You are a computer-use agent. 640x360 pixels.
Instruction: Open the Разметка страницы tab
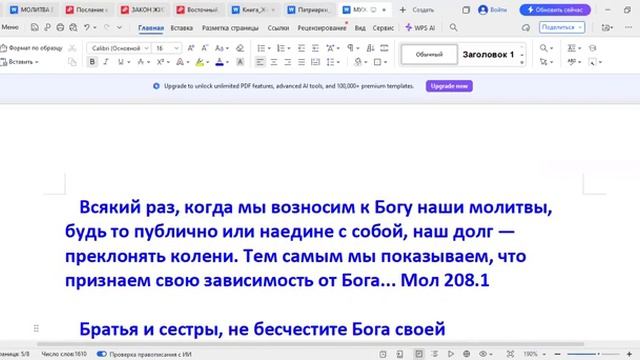pyautogui.click(x=230, y=28)
